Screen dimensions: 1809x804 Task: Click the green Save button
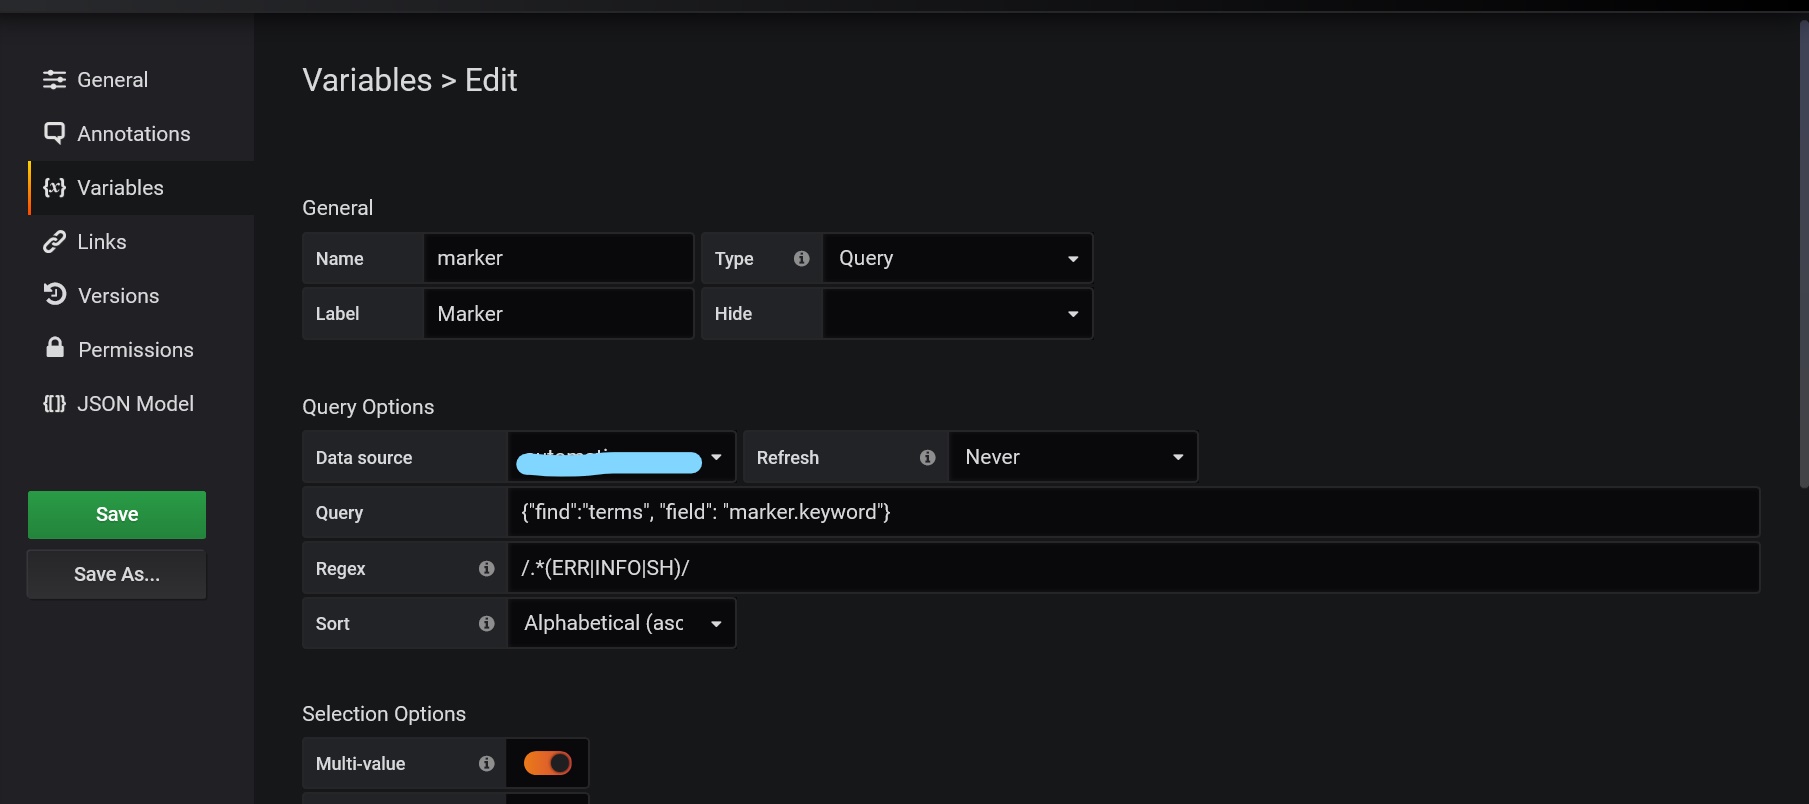(117, 514)
